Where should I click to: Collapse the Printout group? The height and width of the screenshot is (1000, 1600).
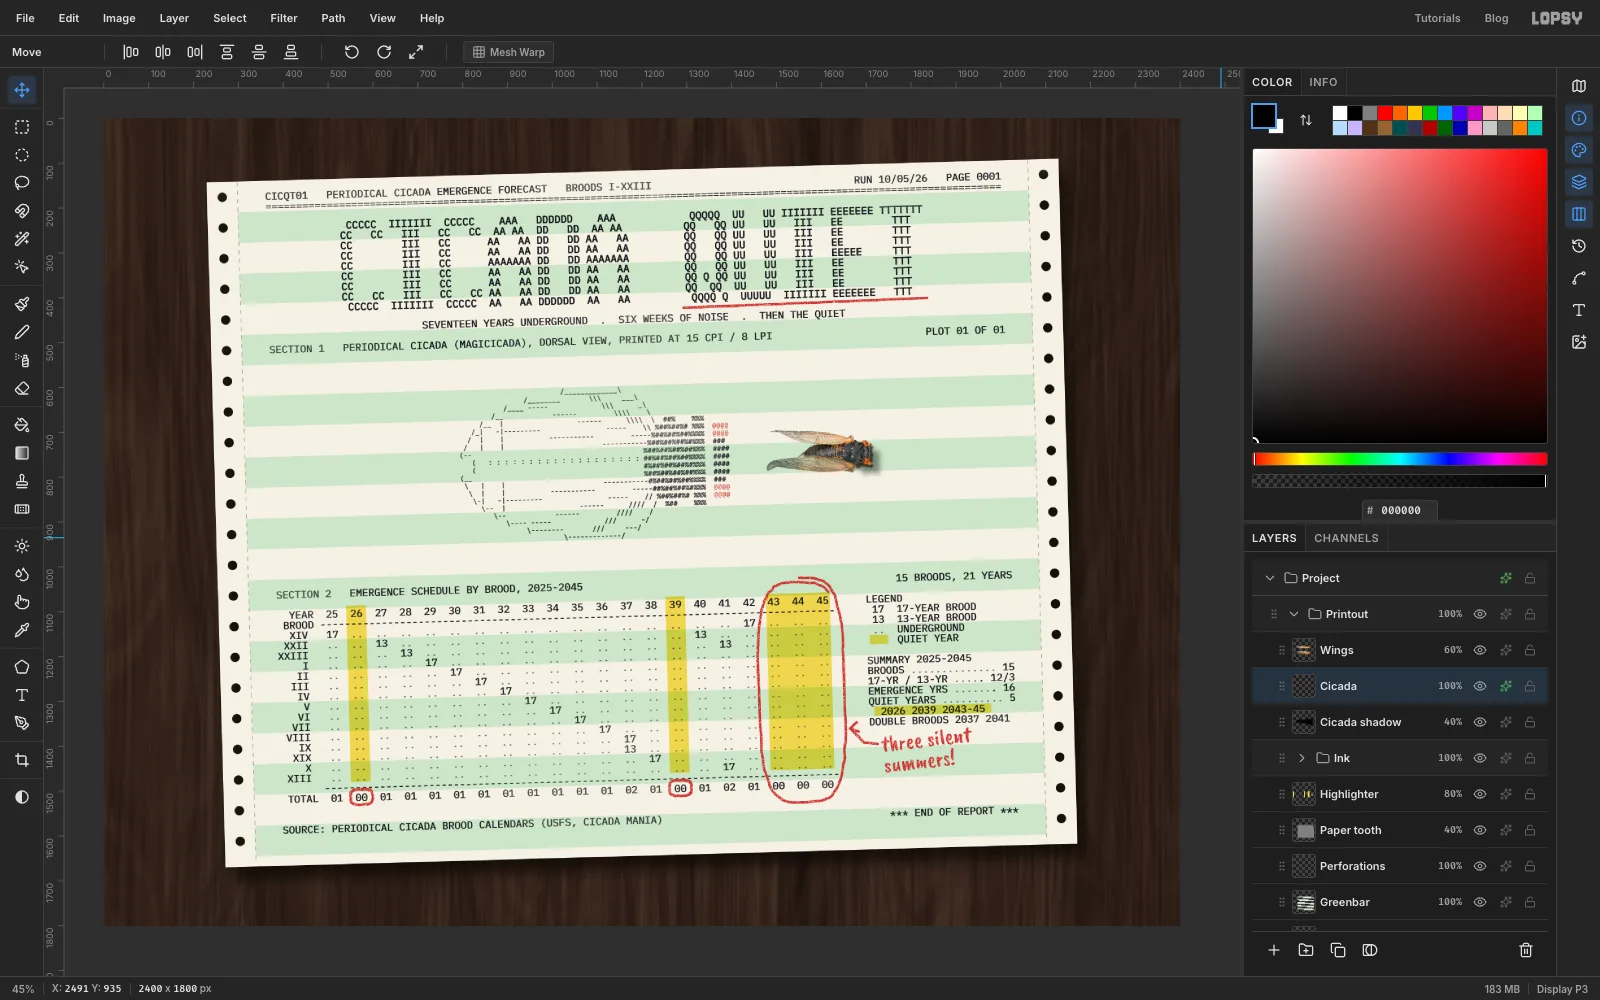point(1294,614)
